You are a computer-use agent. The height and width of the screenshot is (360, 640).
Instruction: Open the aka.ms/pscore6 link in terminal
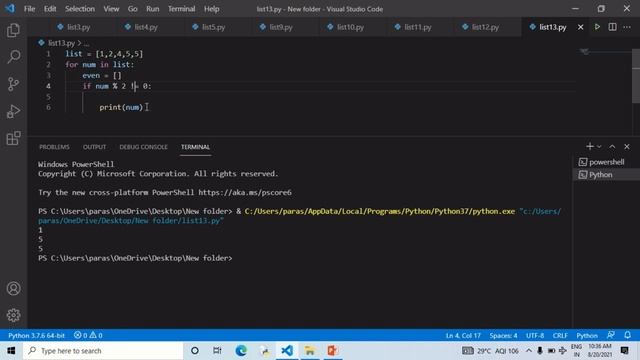click(245, 193)
